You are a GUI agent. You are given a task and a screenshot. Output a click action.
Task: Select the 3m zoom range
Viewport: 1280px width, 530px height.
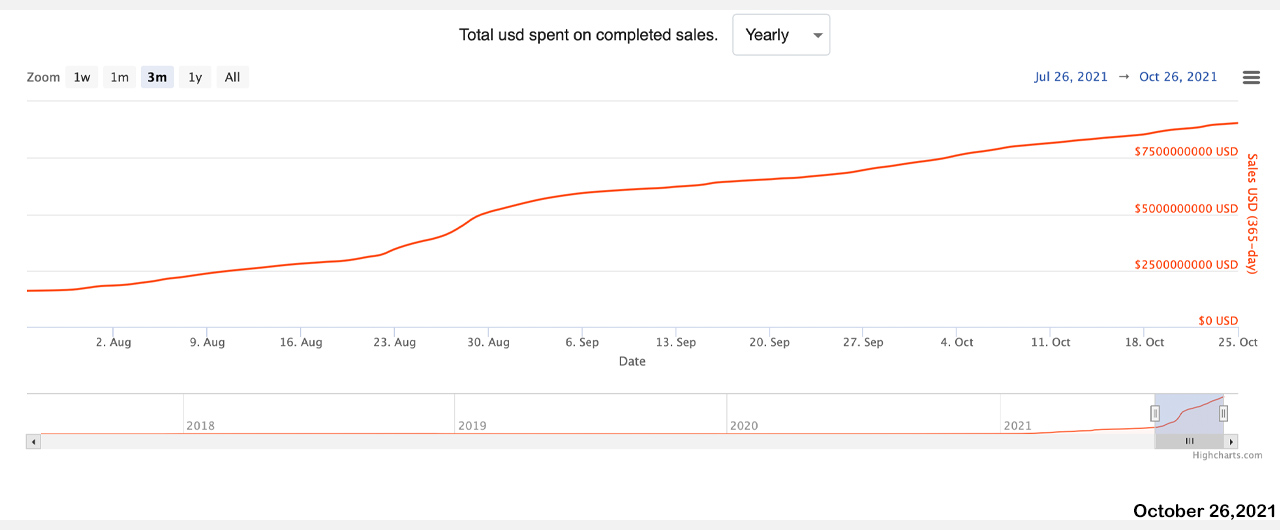tap(157, 78)
